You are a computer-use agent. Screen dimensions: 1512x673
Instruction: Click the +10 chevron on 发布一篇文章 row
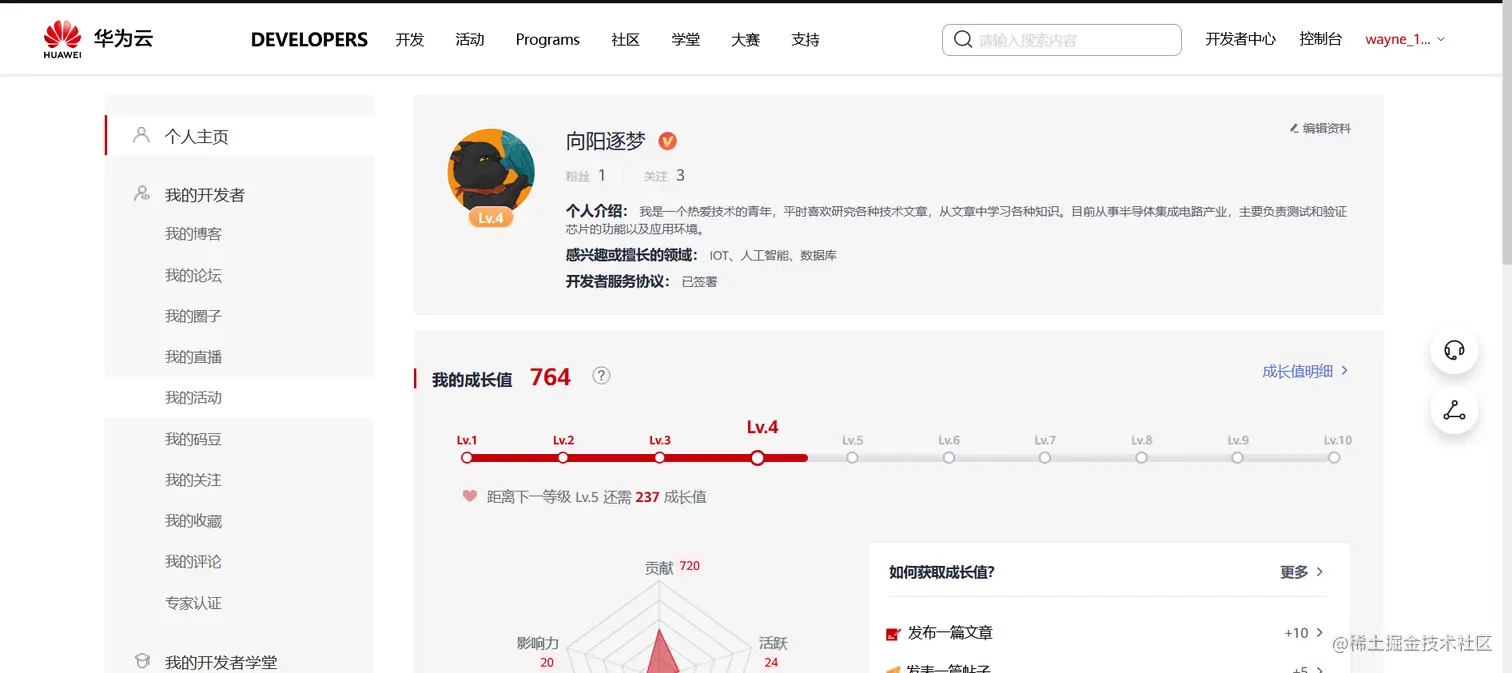(x=1320, y=633)
